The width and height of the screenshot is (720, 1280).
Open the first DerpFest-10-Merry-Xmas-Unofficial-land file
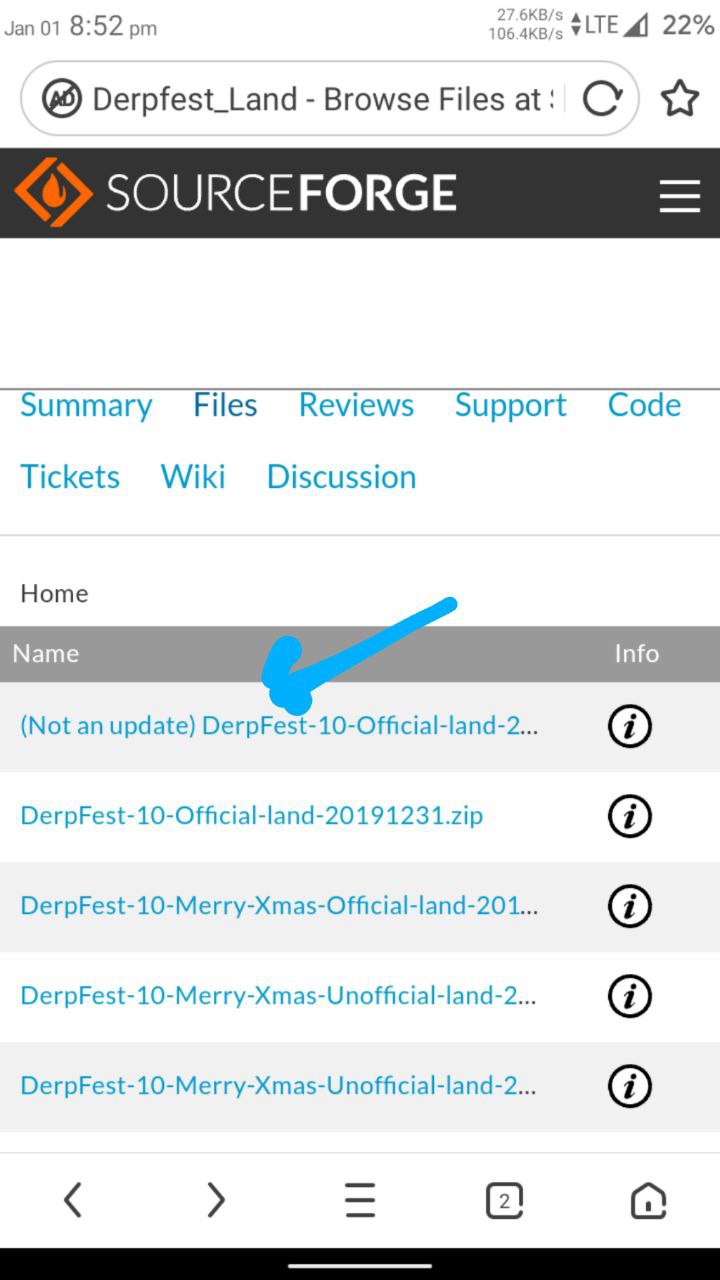(x=278, y=996)
